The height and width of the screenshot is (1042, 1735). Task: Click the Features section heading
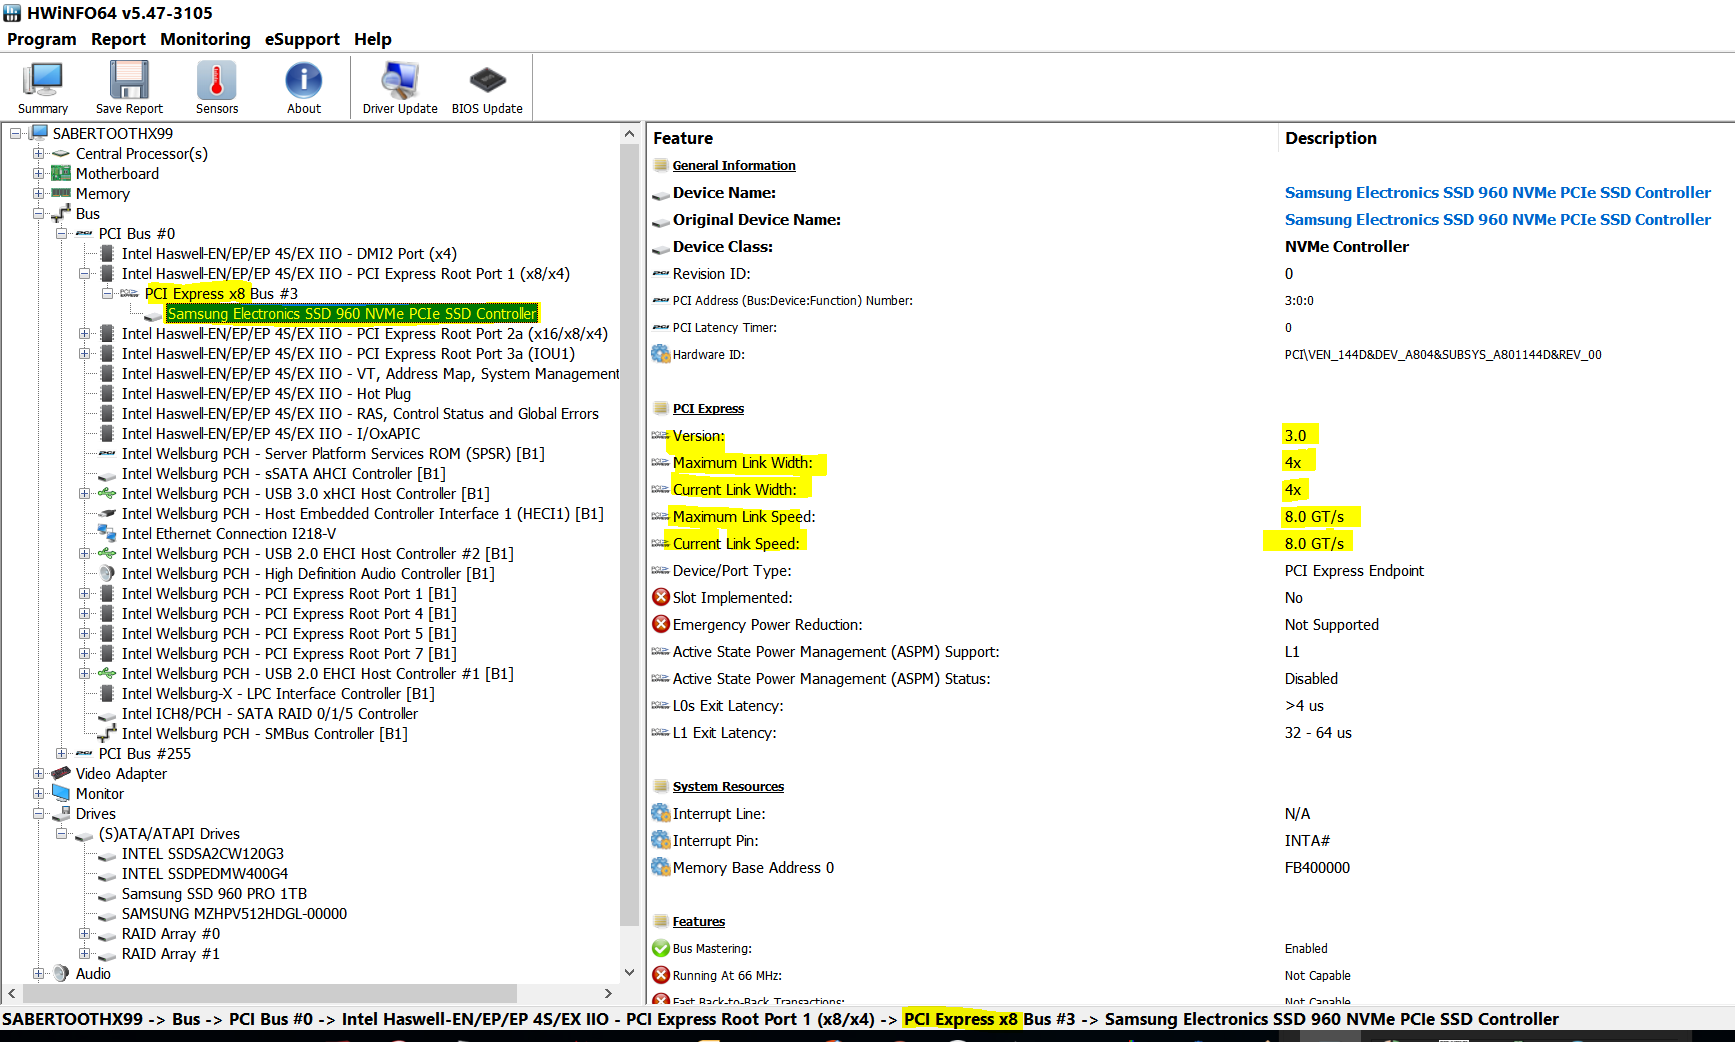698,921
